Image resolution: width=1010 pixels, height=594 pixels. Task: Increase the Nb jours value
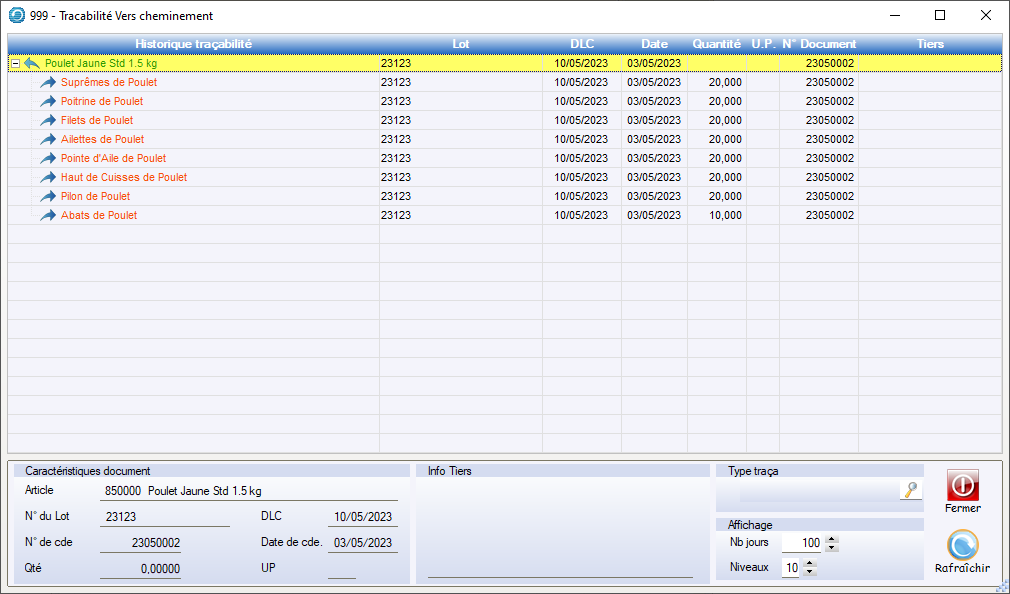832,539
